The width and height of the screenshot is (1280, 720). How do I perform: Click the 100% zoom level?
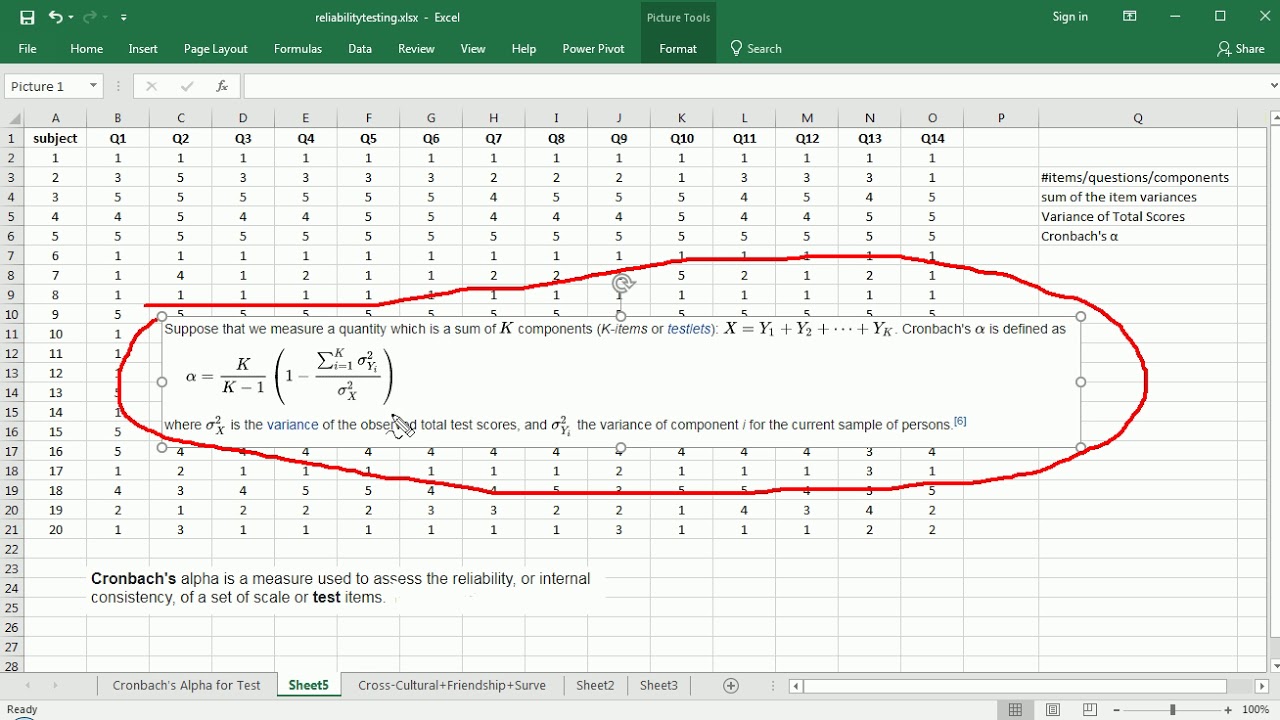(1256, 710)
